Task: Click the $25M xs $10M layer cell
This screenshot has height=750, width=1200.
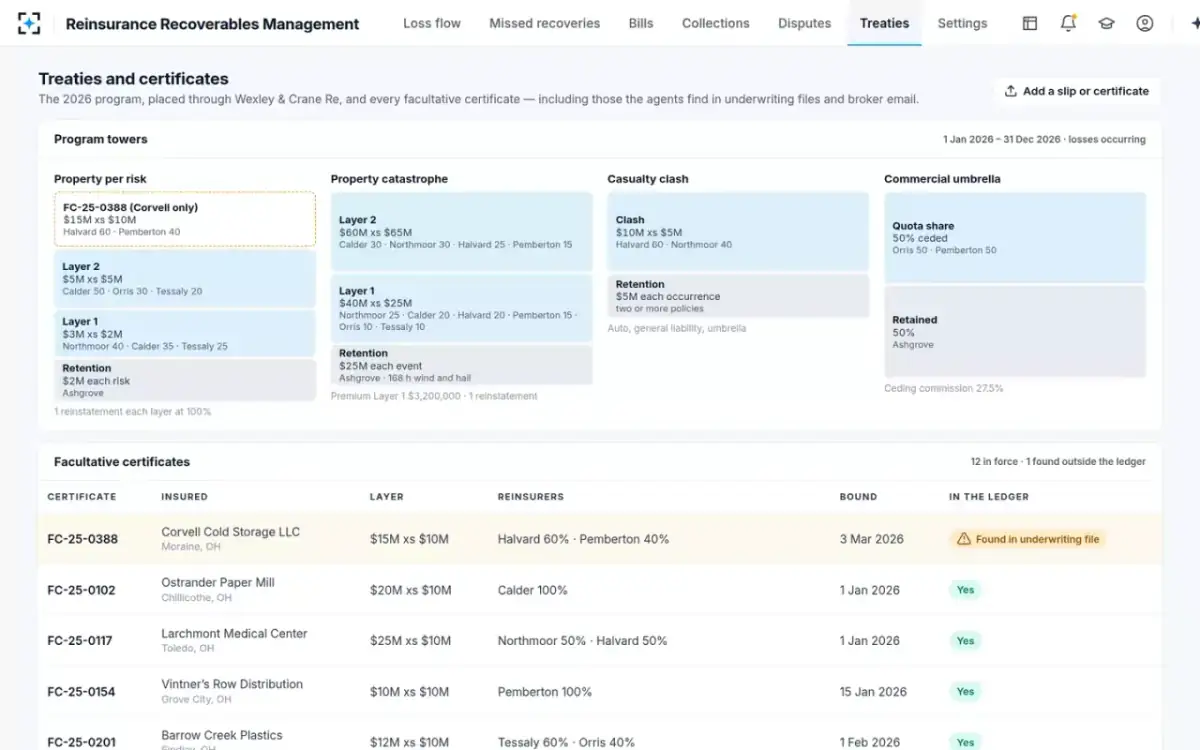Action: (410, 641)
